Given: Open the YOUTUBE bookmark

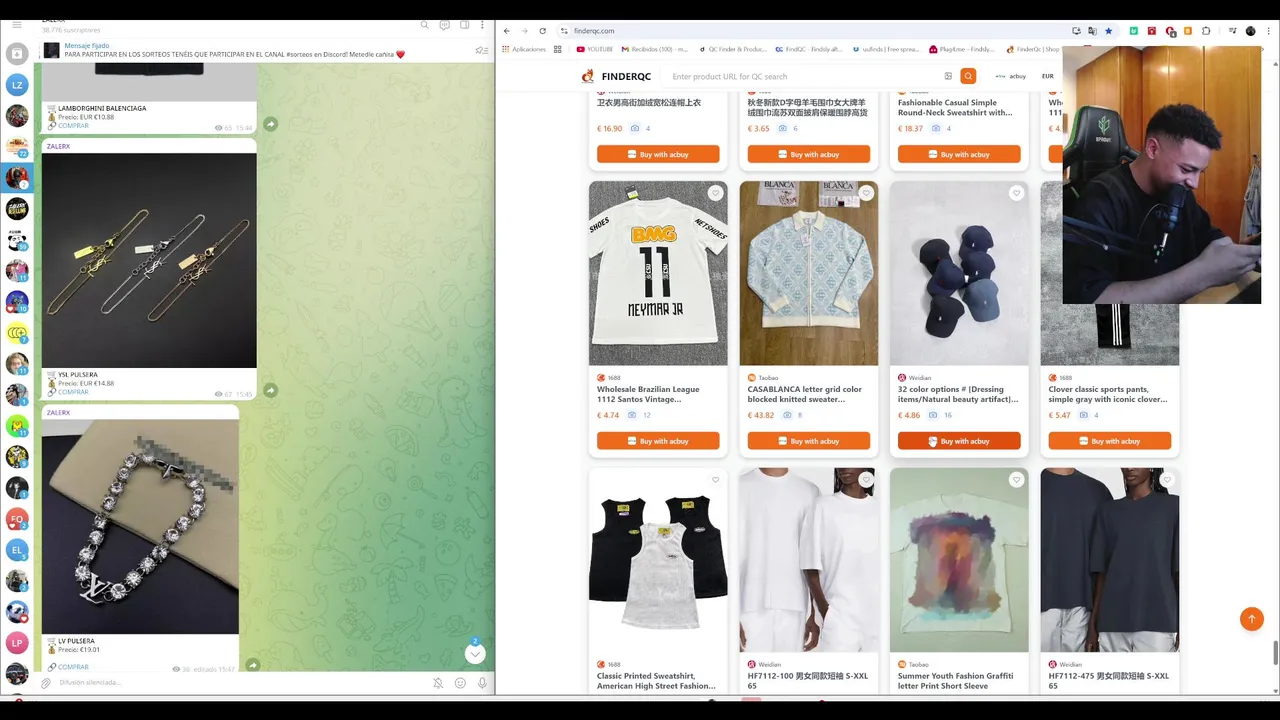Looking at the screenshot, I should coord(594,49).
